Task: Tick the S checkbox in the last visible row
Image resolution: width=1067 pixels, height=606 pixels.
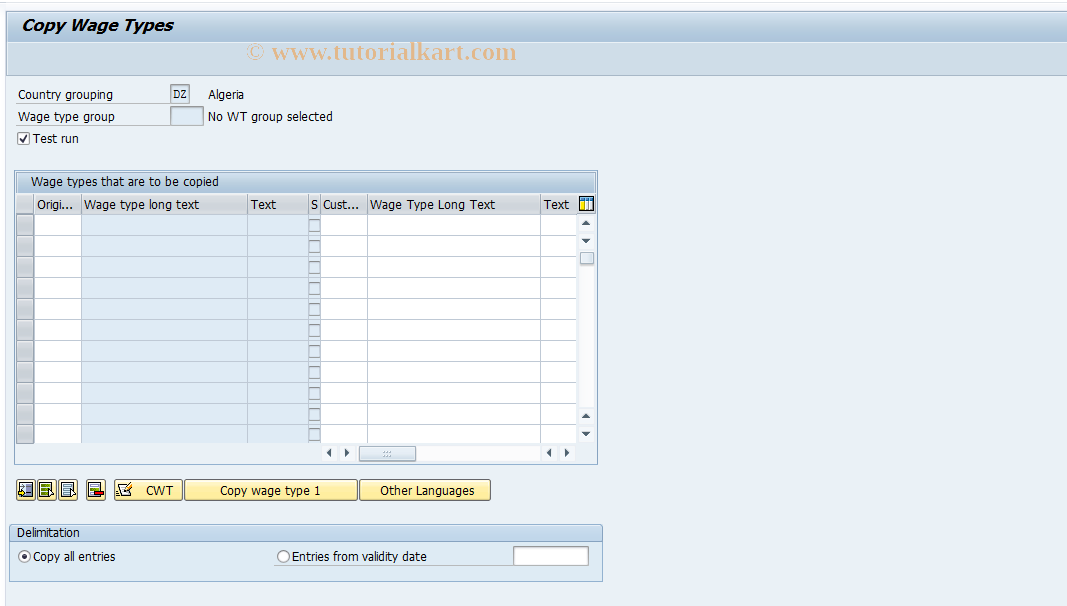Action: coord(314,434)
